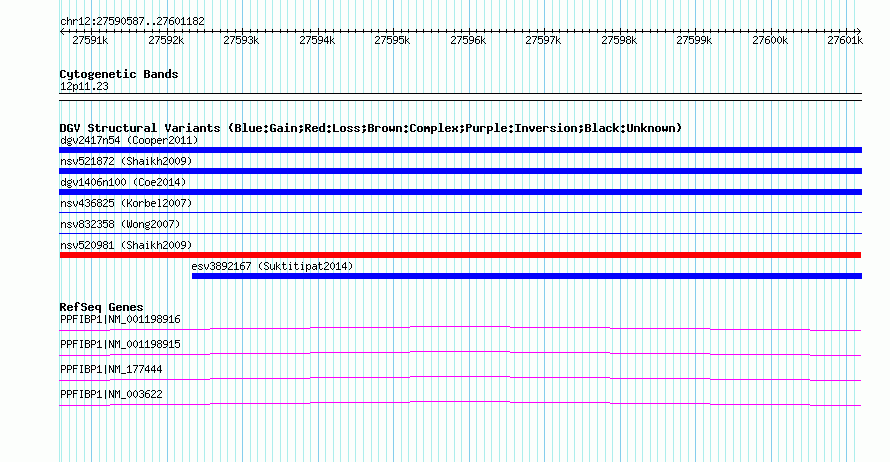The width and height of the screenshot is (890, 462).
Task: Open variant label dgv2417n54 (Cooper2011)
Action: tap(129, 140)
